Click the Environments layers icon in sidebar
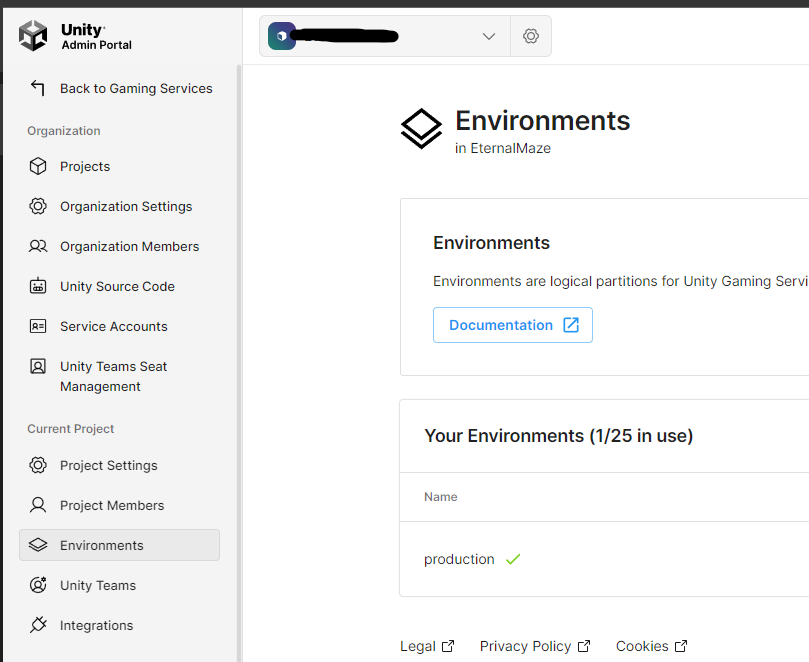Image resolution: width=809 pixels, height=662 pixels. [x=38, y=545]
